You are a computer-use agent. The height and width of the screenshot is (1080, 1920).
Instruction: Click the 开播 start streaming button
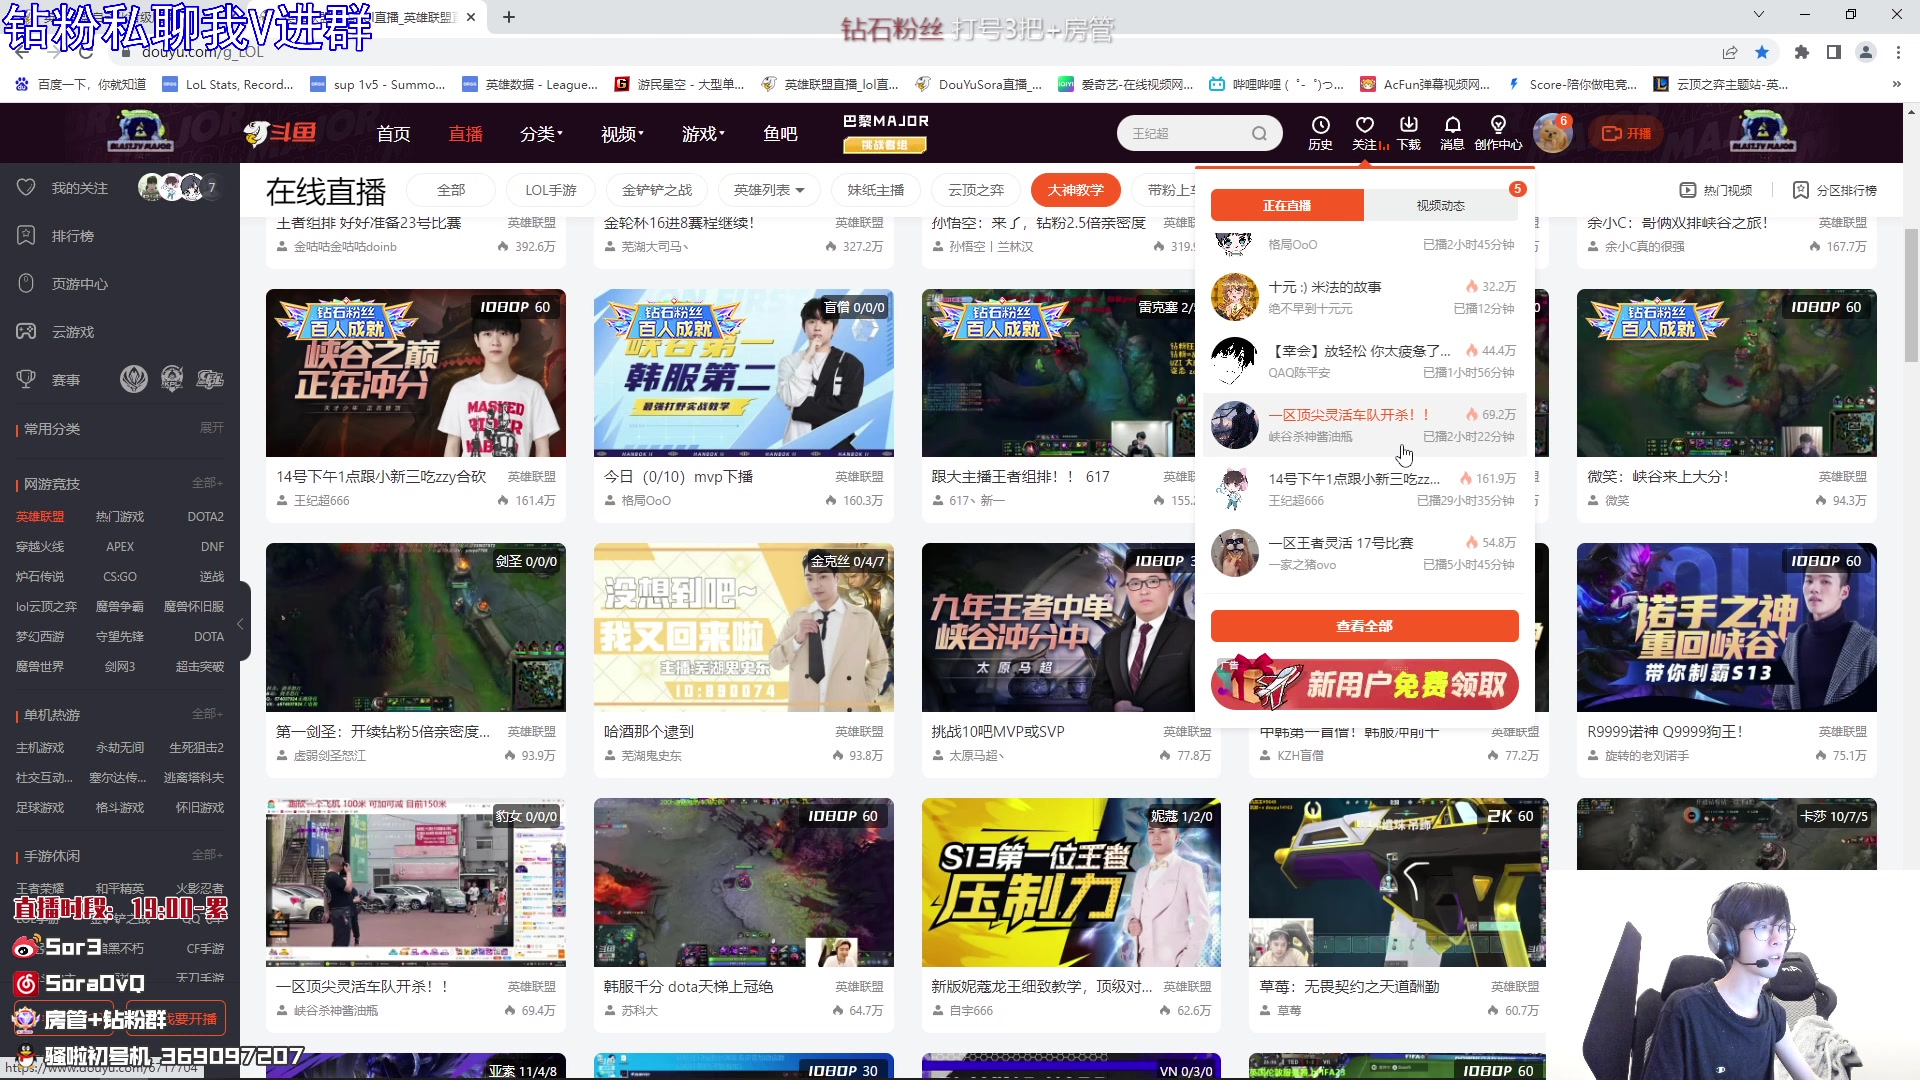point(1627,133)
